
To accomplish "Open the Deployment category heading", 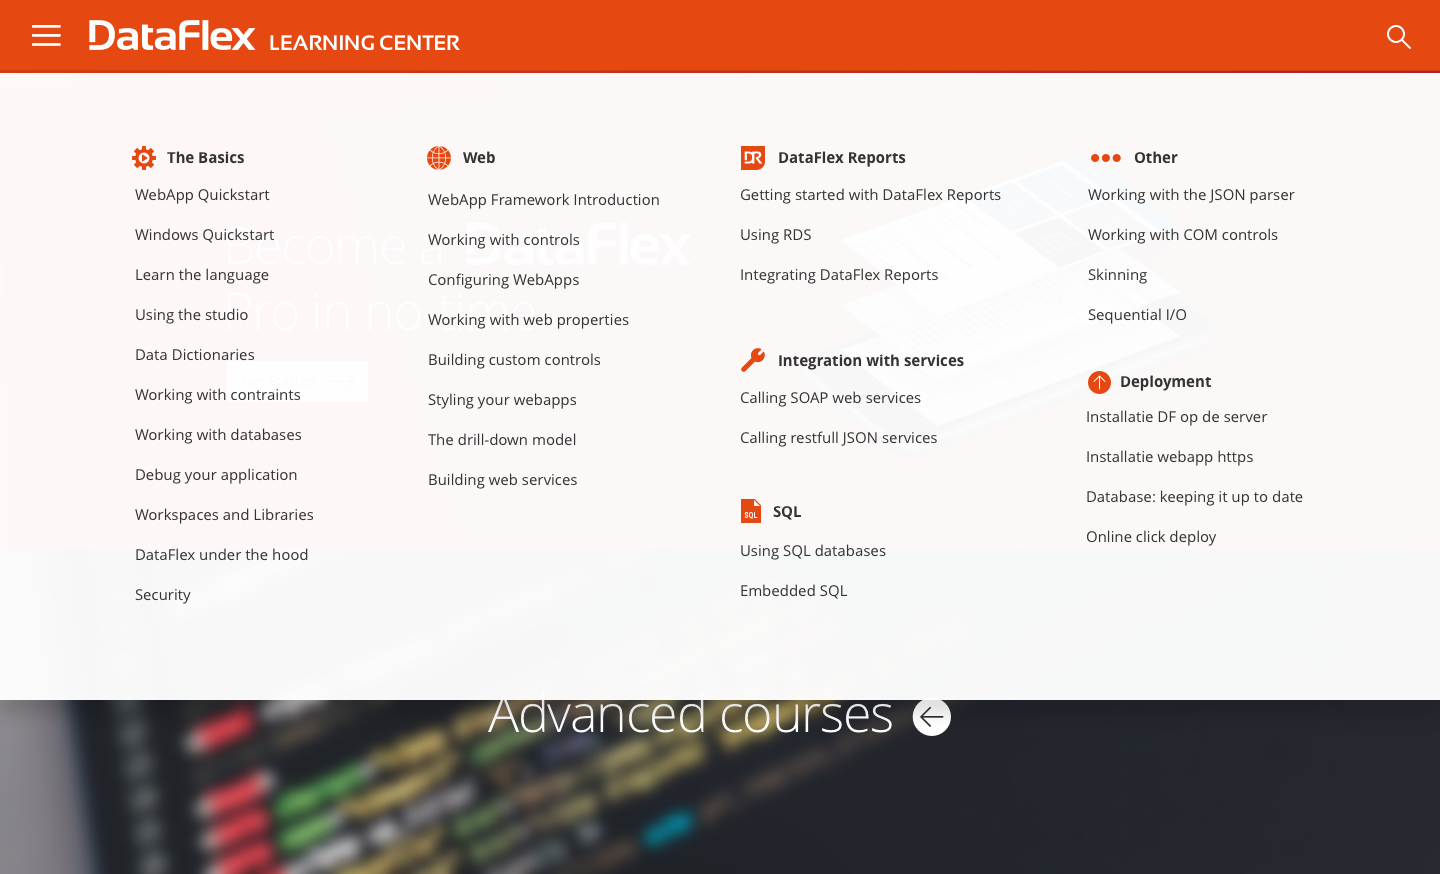I will 1165,382.
